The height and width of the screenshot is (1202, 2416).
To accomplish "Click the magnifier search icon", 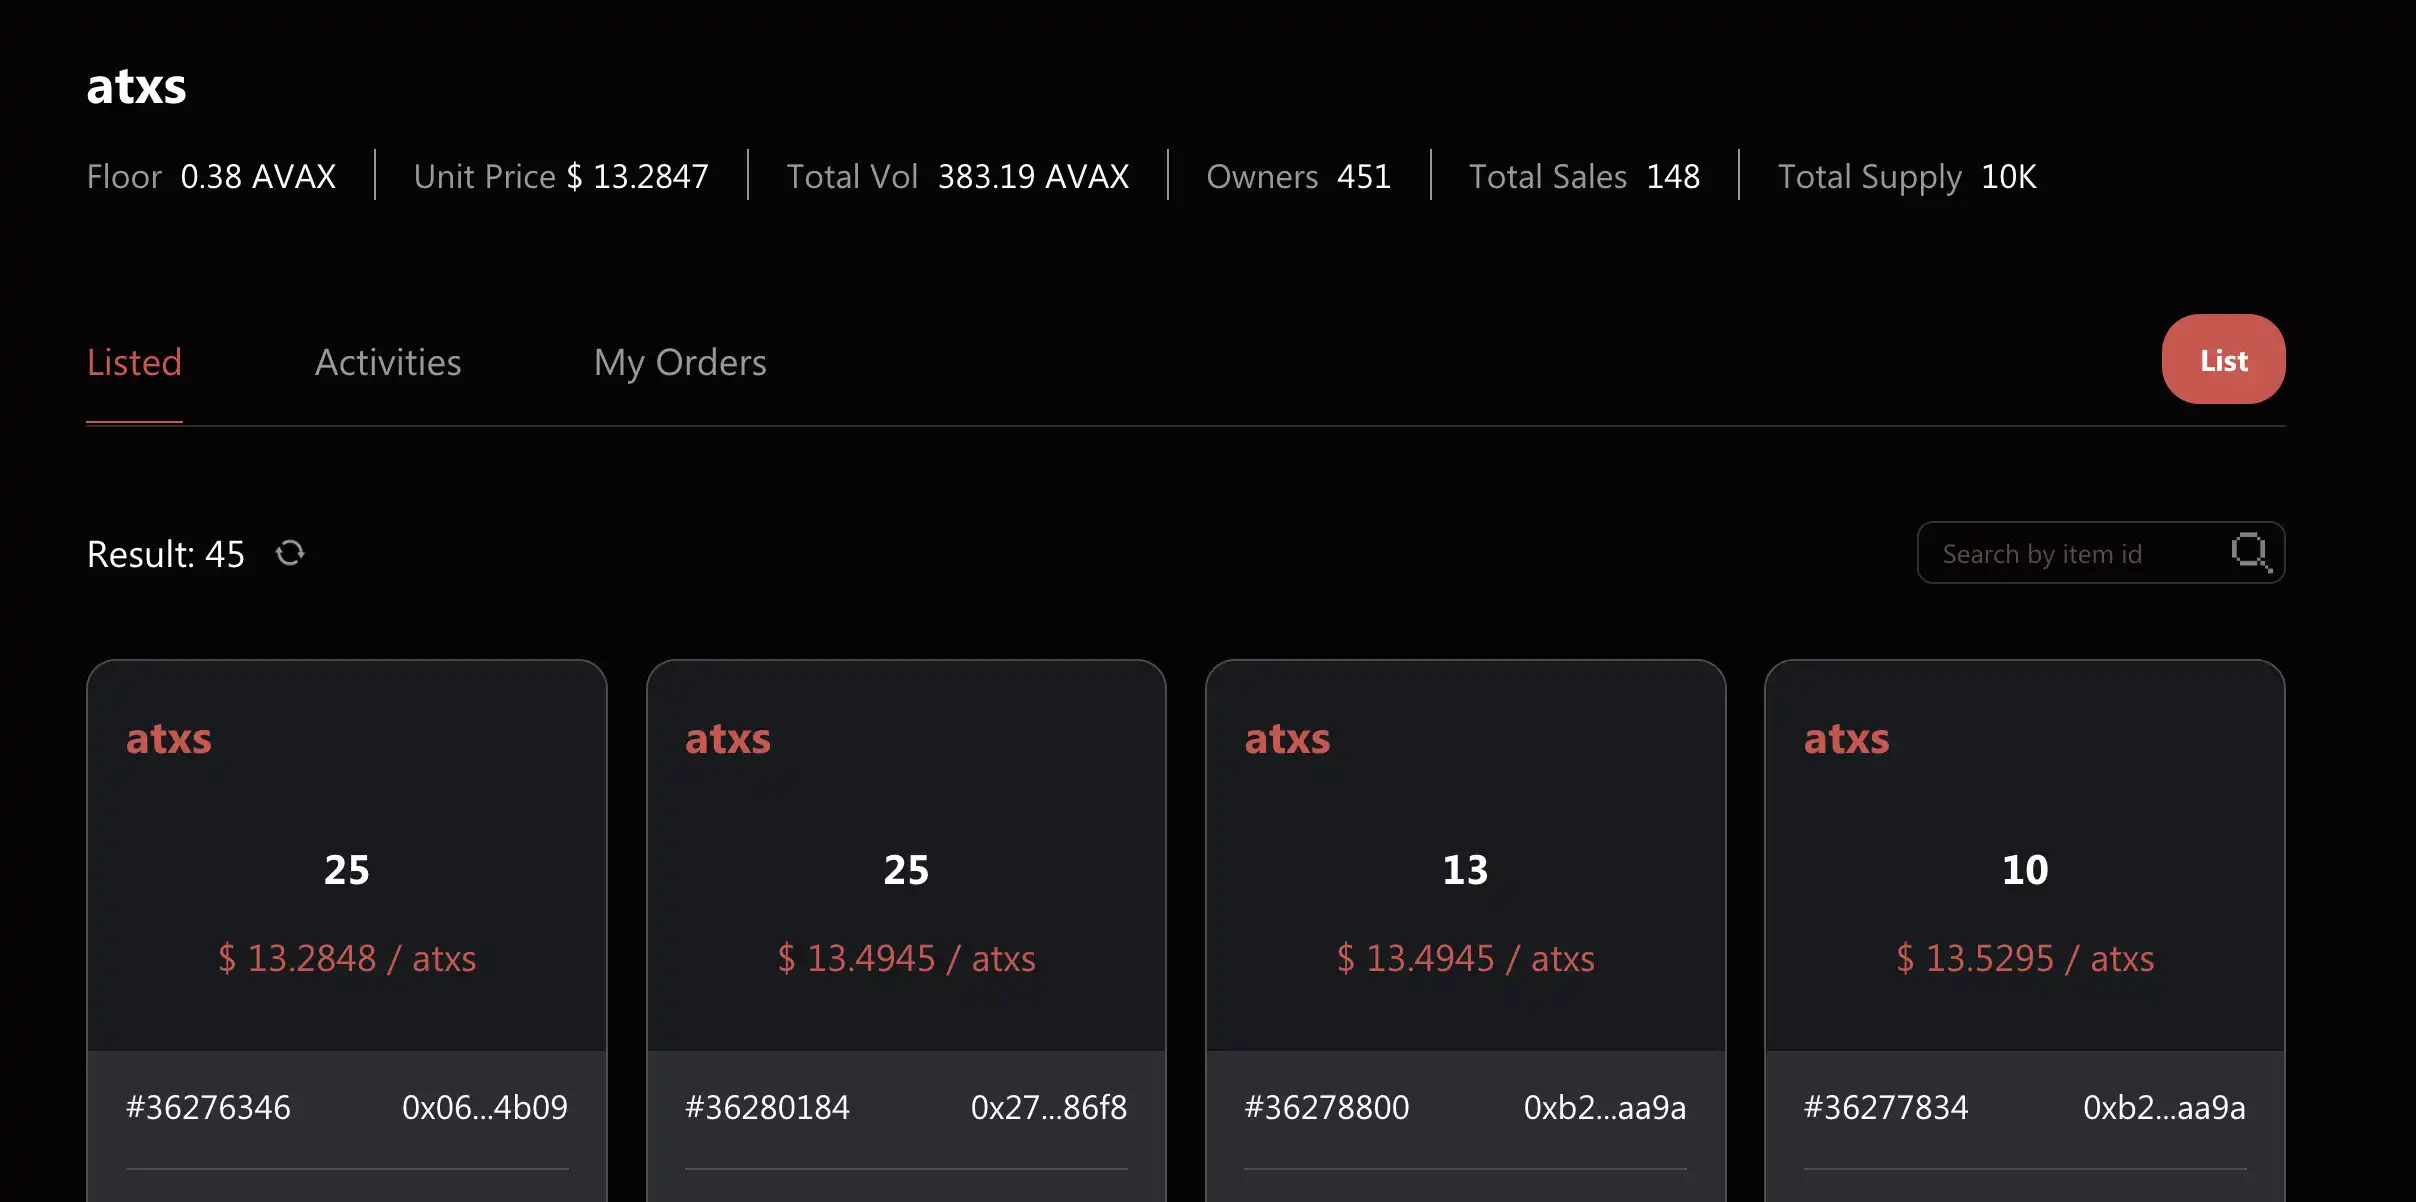I will [x=2250, y=552].
